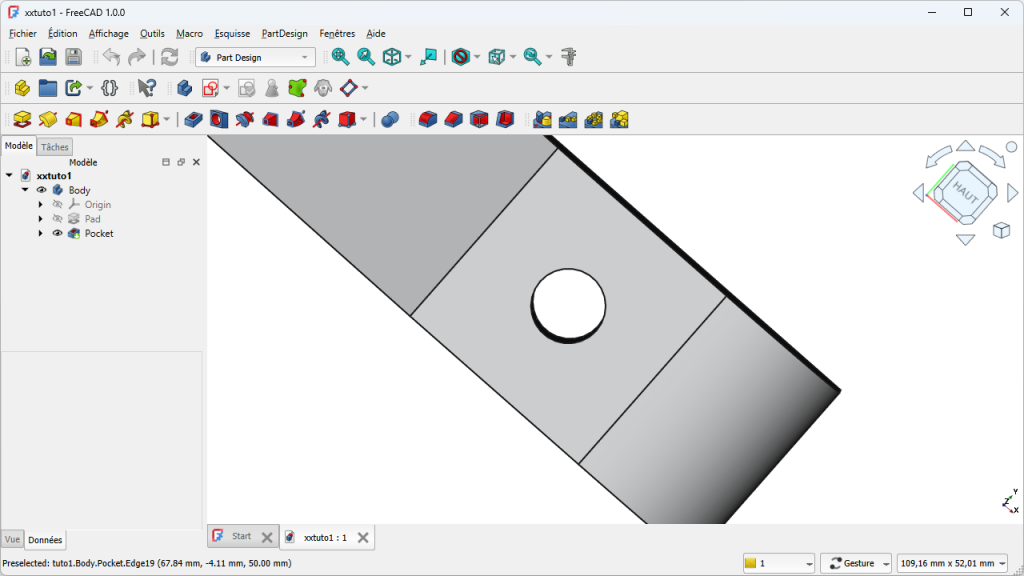Image resolution: width=1024 pixels, height=576 pixels.
Task: Click the measuring caliper tool icon
Action: pyautogui.click(x=568, y=57)
